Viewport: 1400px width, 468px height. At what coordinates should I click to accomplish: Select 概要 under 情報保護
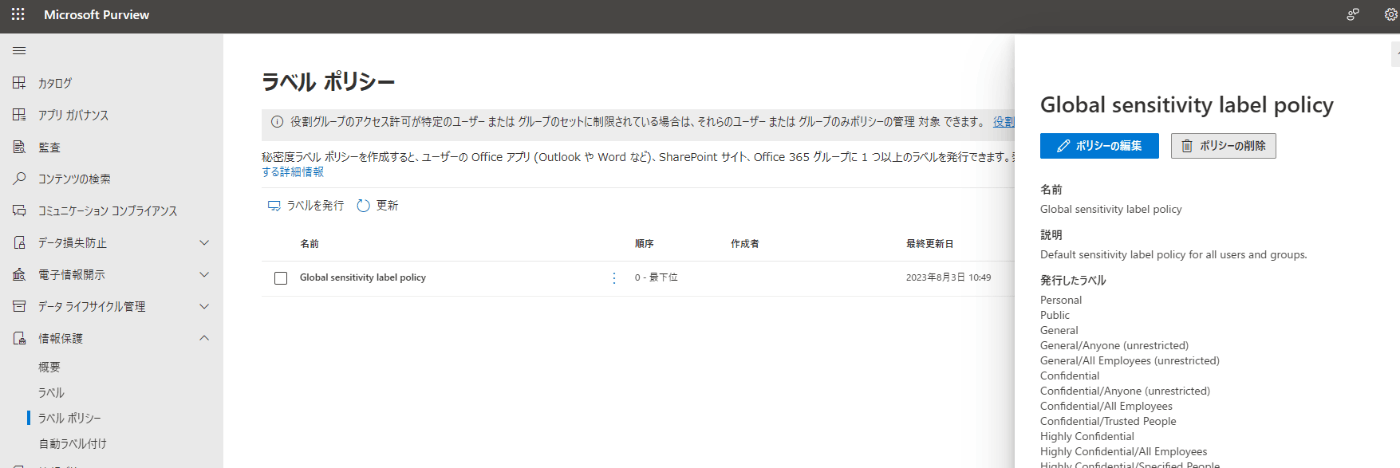(x=49, y=367)
